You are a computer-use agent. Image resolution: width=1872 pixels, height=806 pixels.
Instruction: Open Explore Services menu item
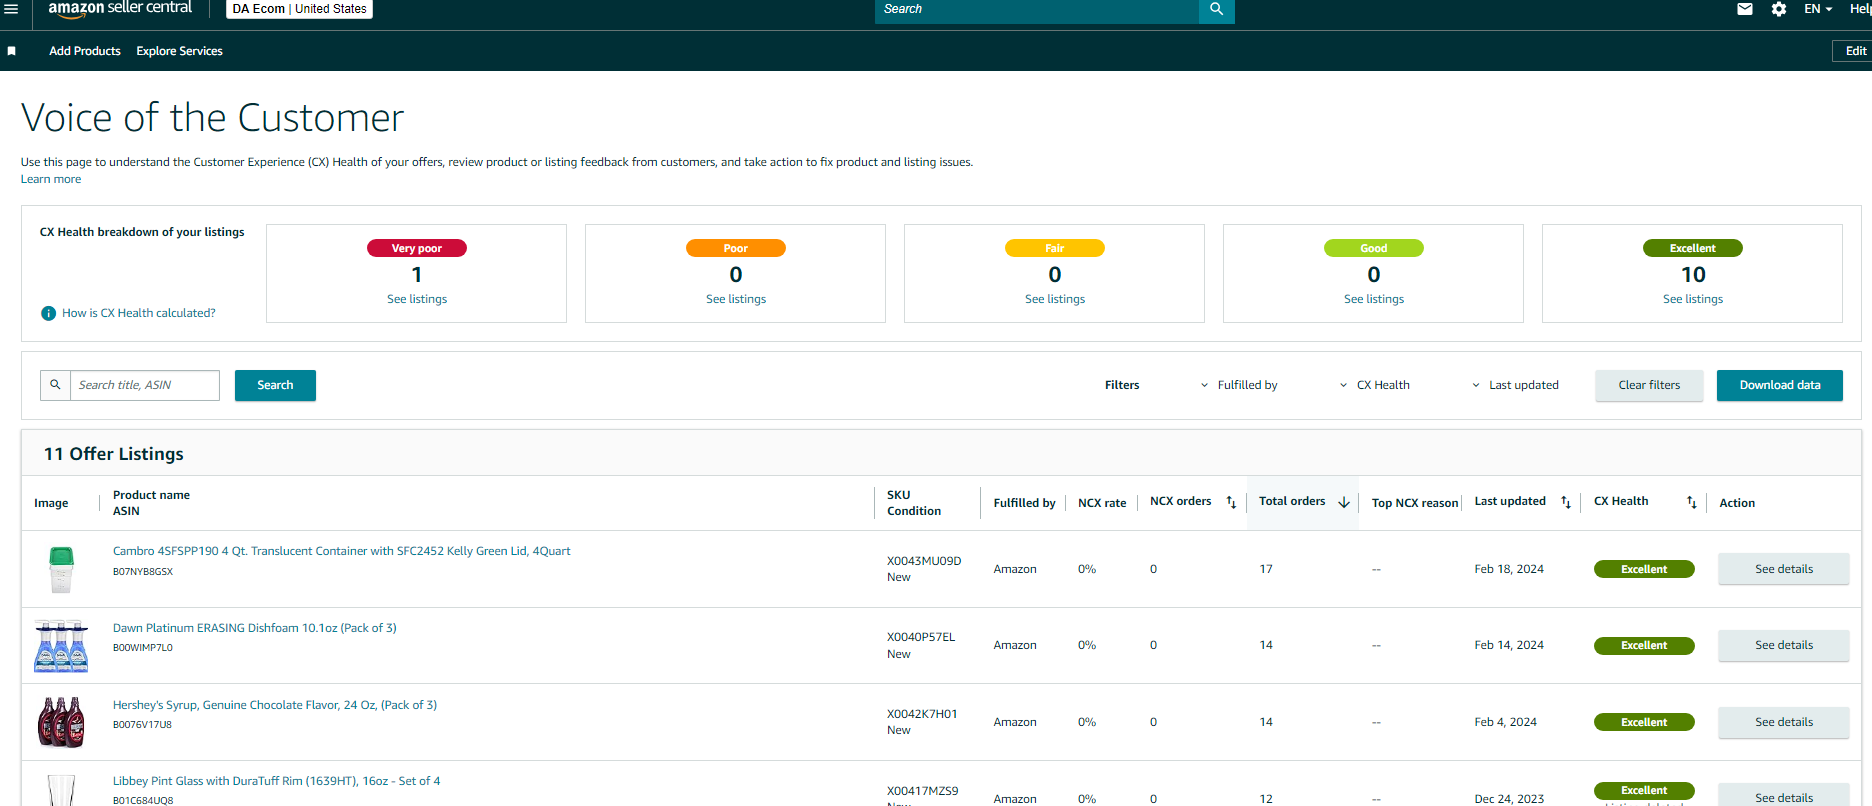[x=180, y=51]
